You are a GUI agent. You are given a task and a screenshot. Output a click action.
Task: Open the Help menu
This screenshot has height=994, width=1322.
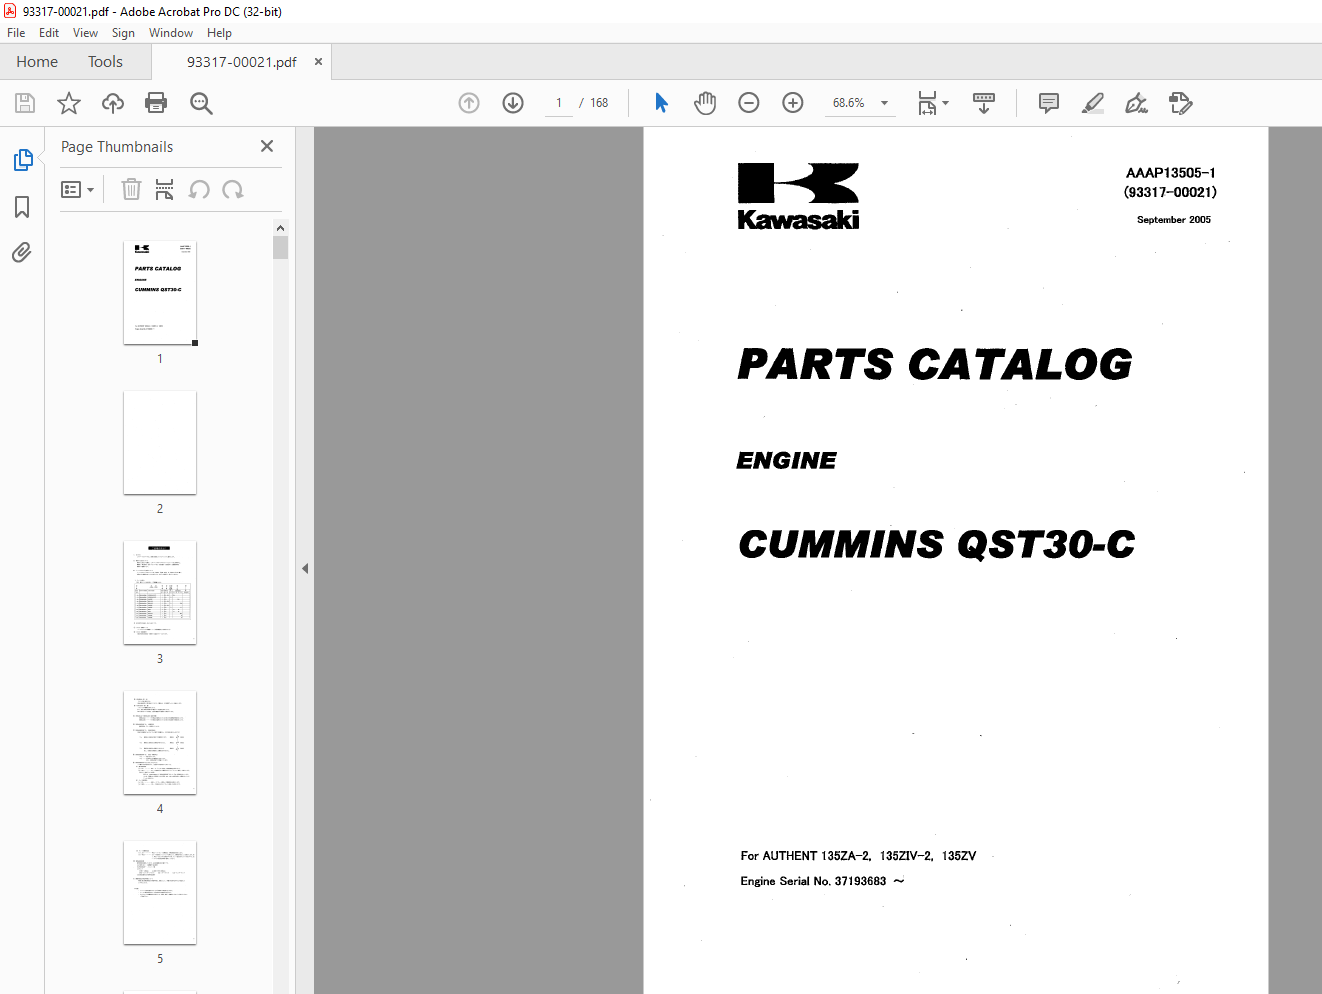coord(219,33)
